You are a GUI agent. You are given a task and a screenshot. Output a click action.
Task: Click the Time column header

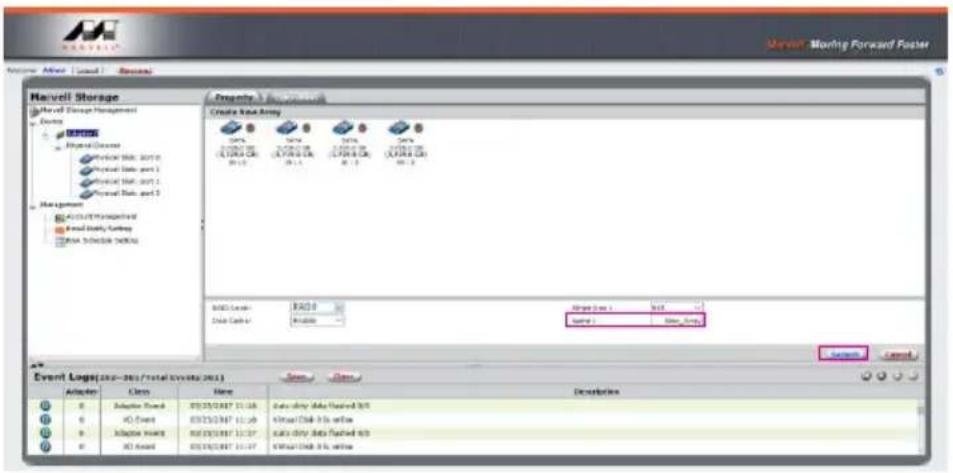pyautogui.click(x=223, y=392)
